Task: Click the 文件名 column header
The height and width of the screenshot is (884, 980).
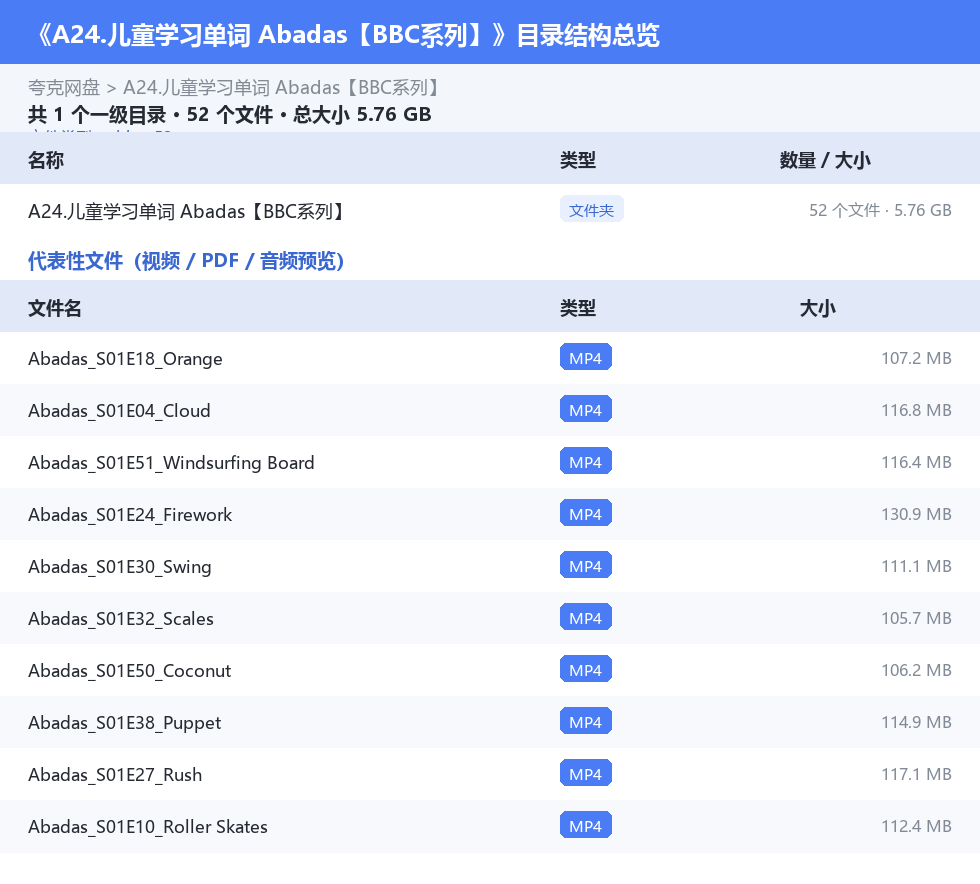Action: 55,308
